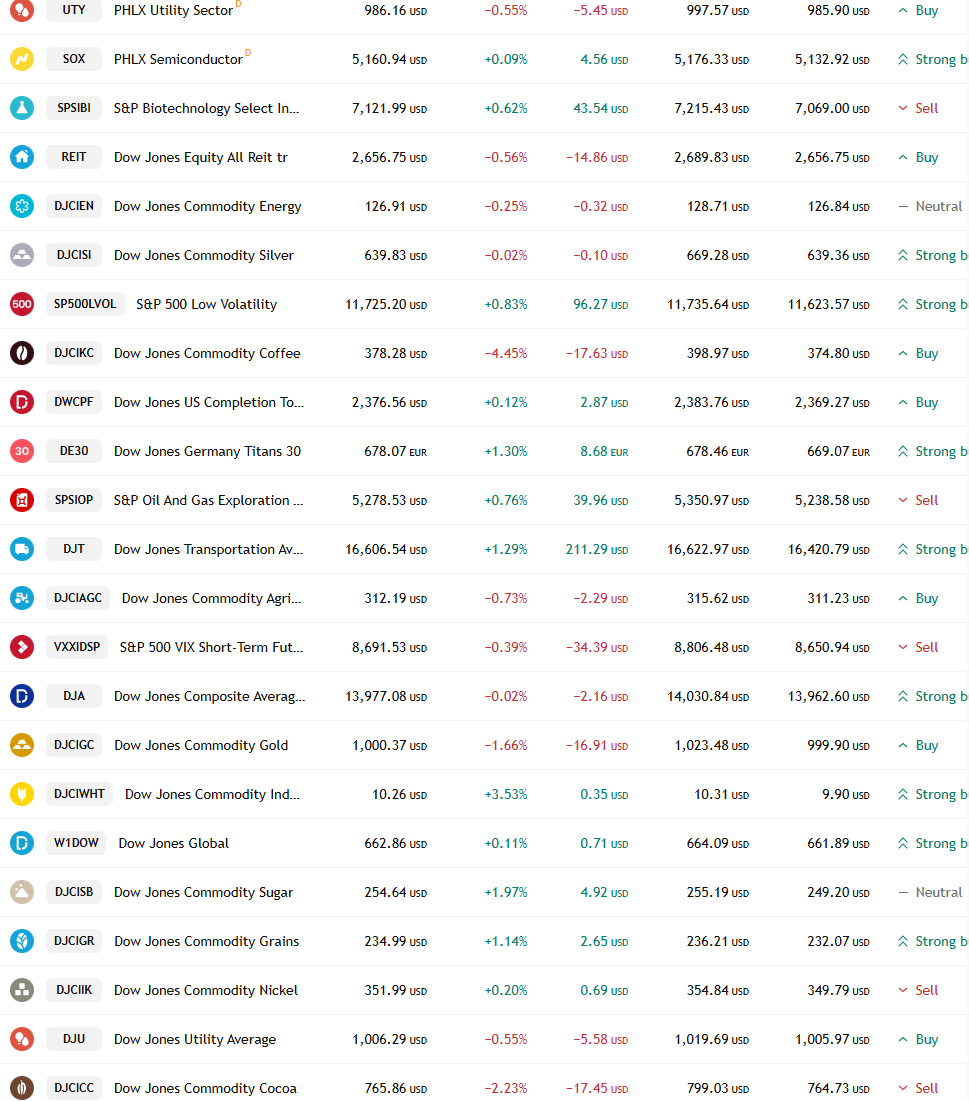Select the DJT ticker badge
This screenshot has width=969, height=1101.
74,549
